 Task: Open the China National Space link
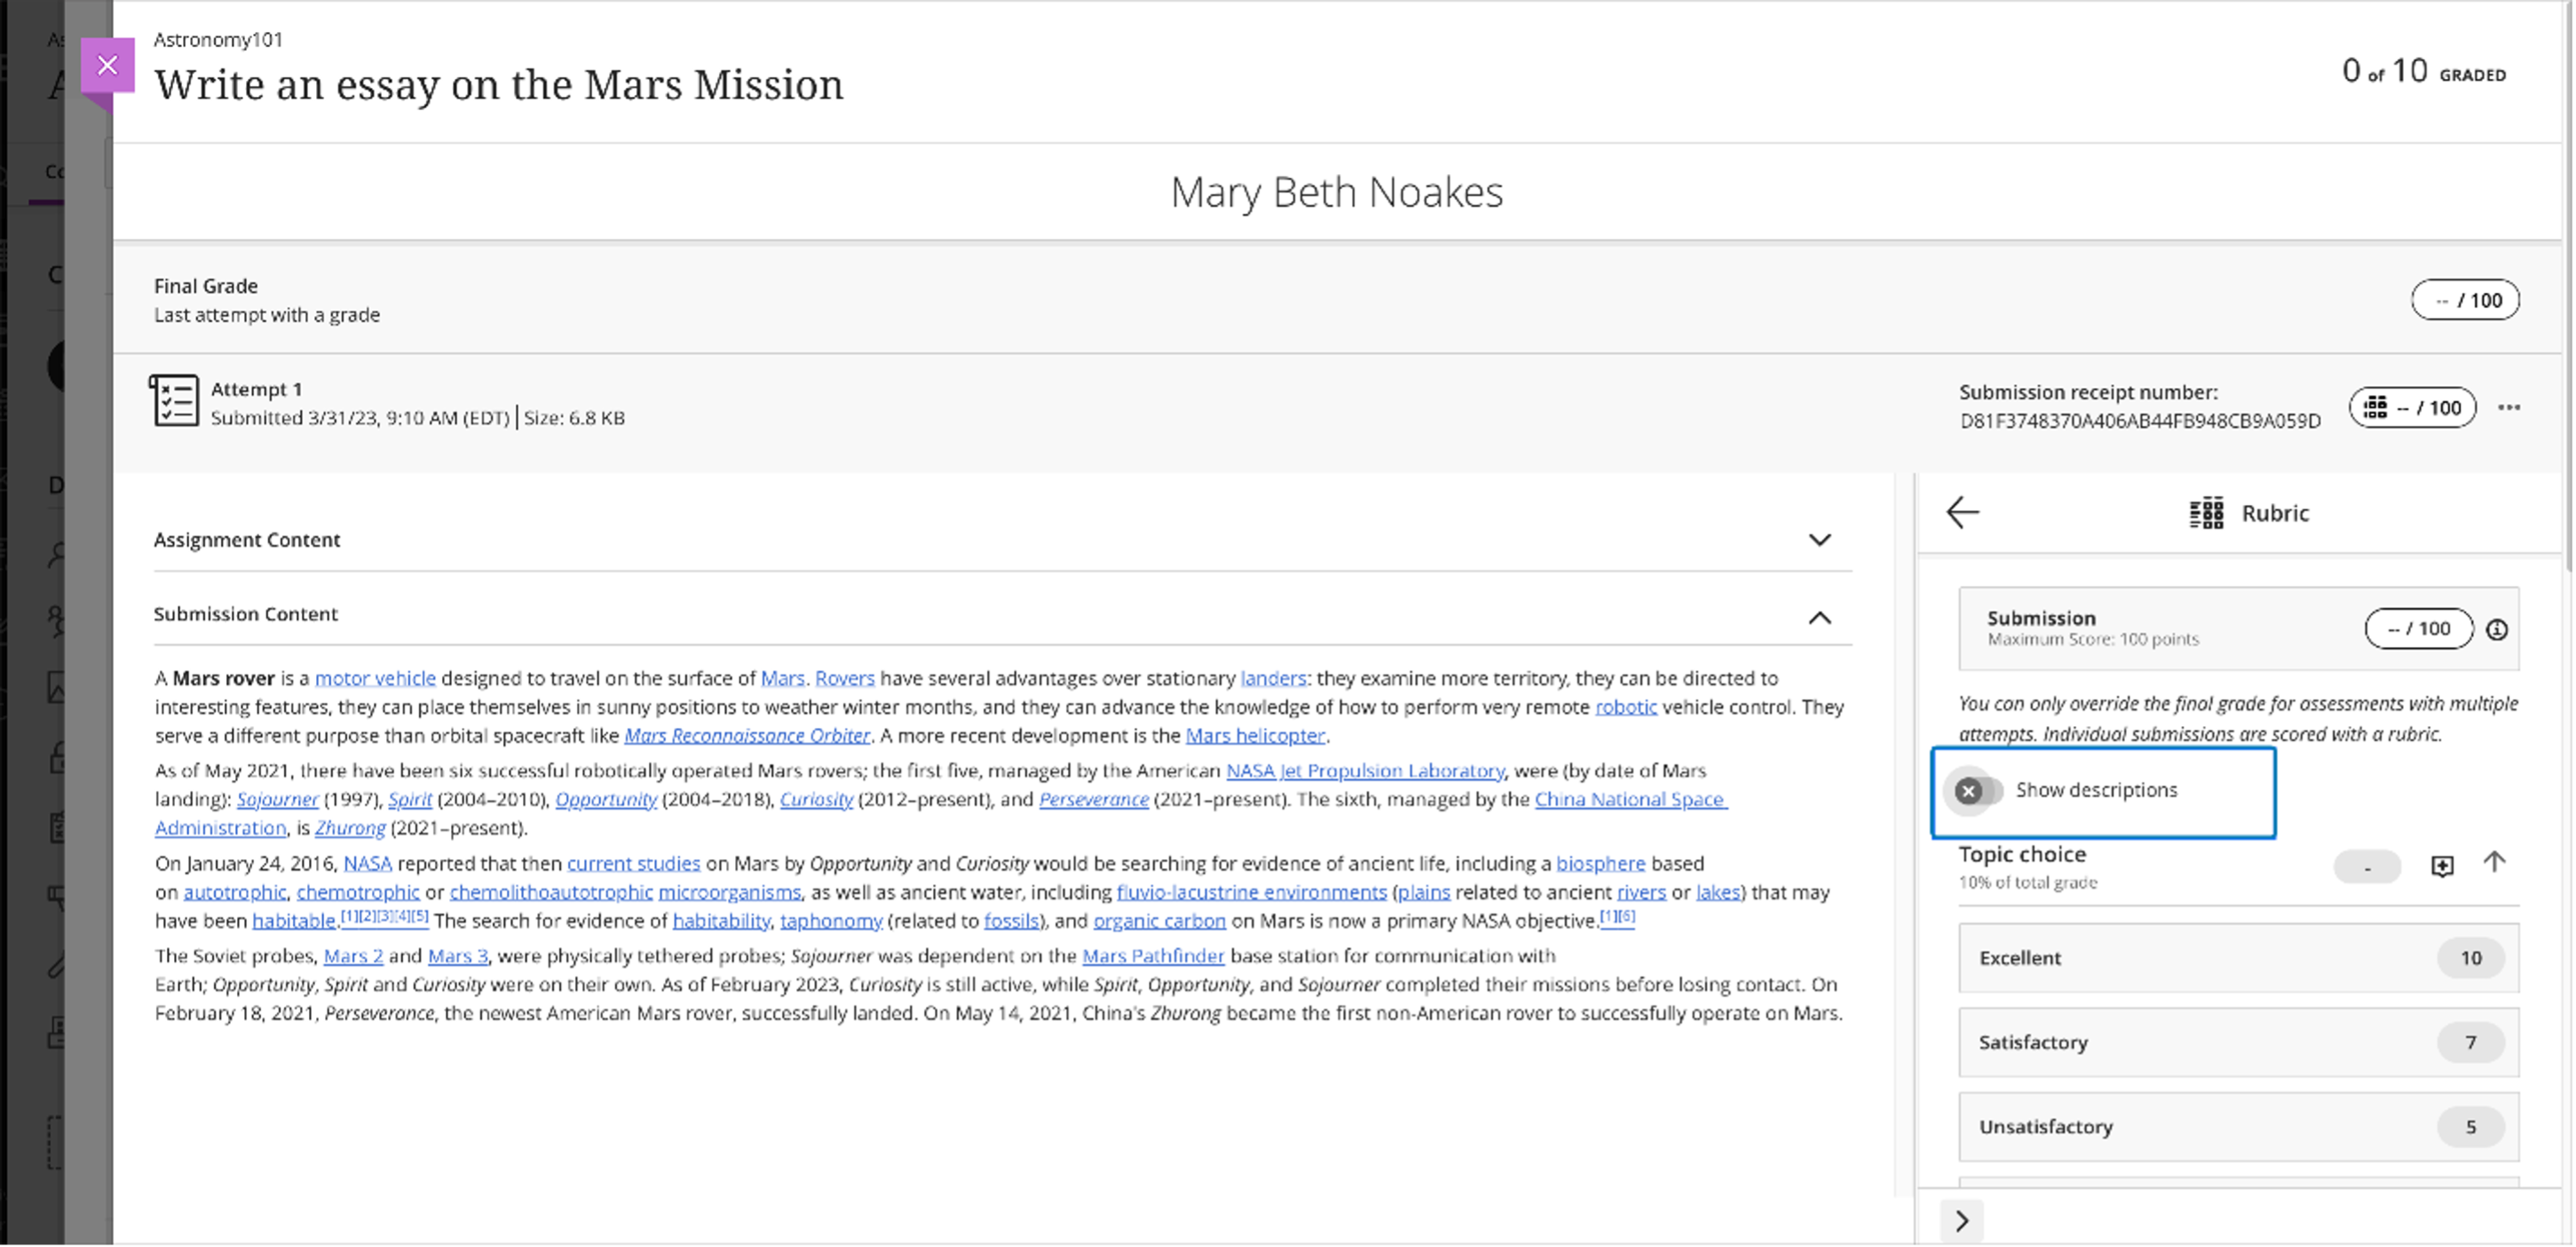click(x=1631, y=799)
